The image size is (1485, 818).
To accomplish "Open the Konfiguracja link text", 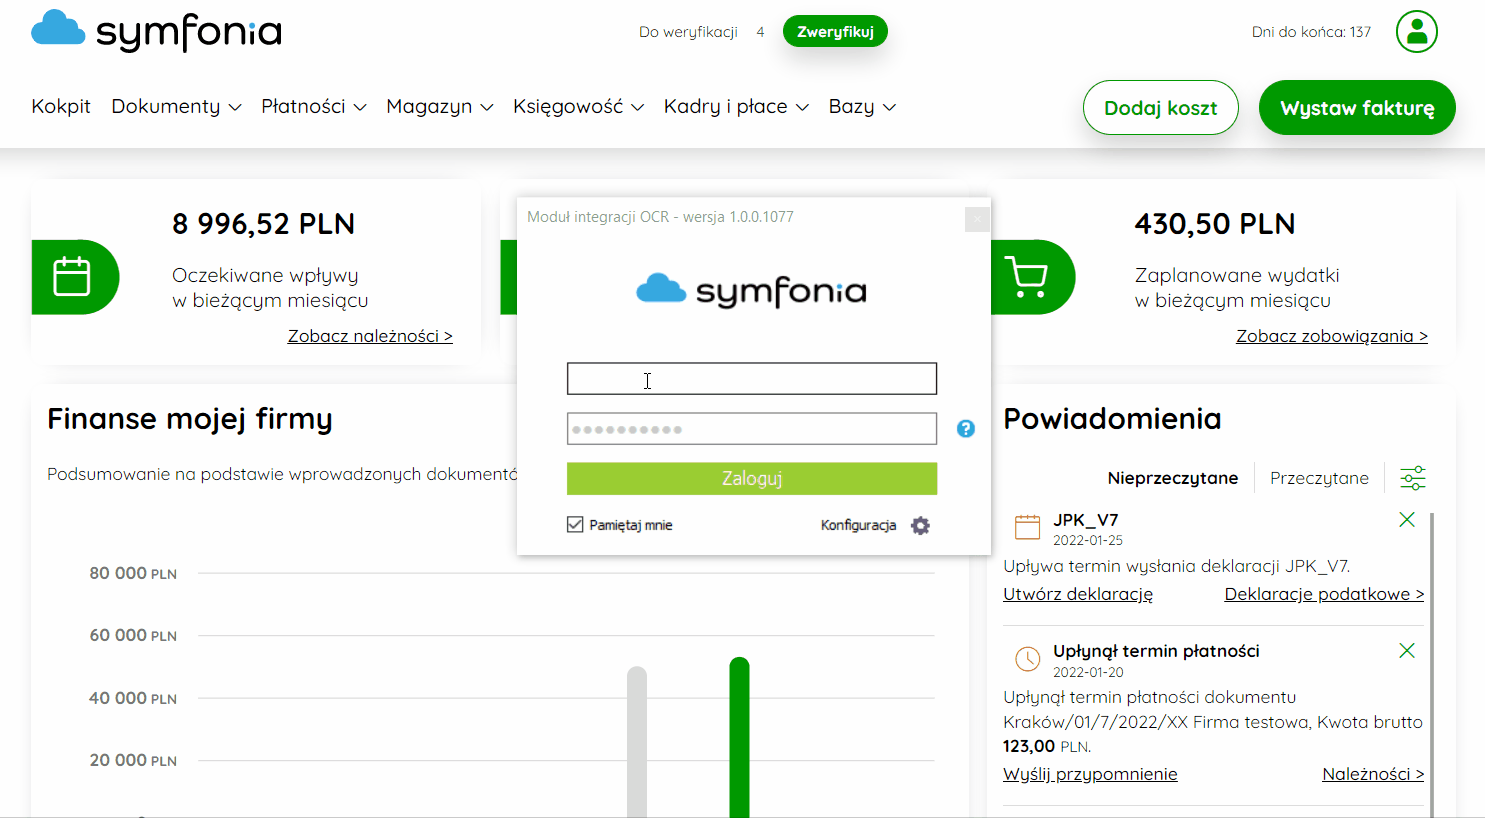I will 858,526.
